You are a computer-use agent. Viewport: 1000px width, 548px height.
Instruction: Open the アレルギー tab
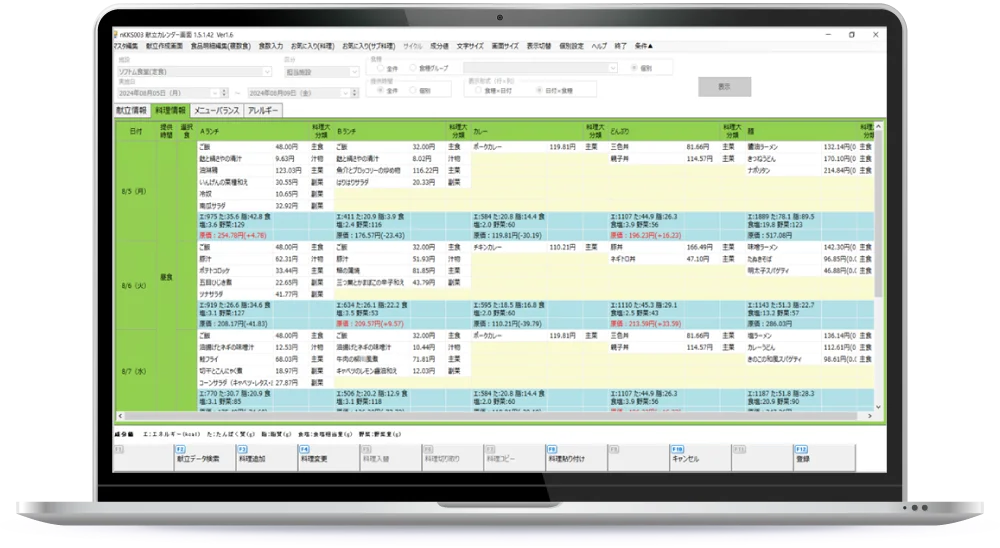coord(263,110)
